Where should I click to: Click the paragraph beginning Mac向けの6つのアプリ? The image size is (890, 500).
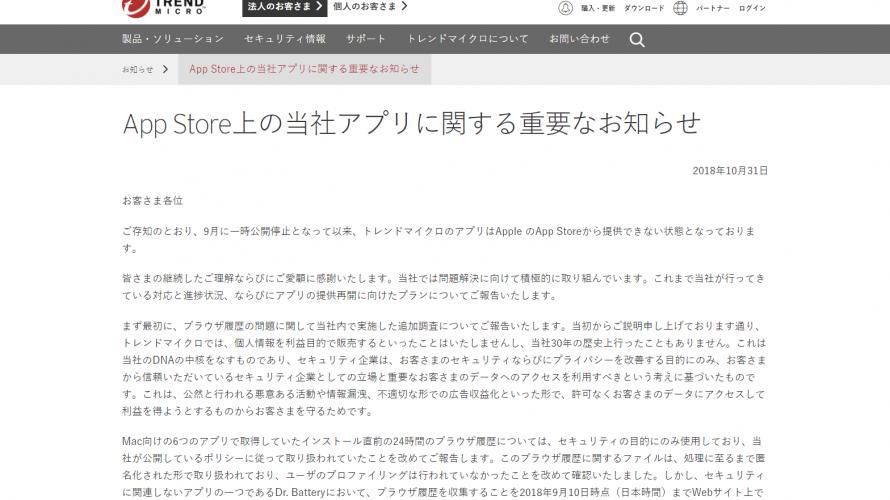click(x=443, y=467)
